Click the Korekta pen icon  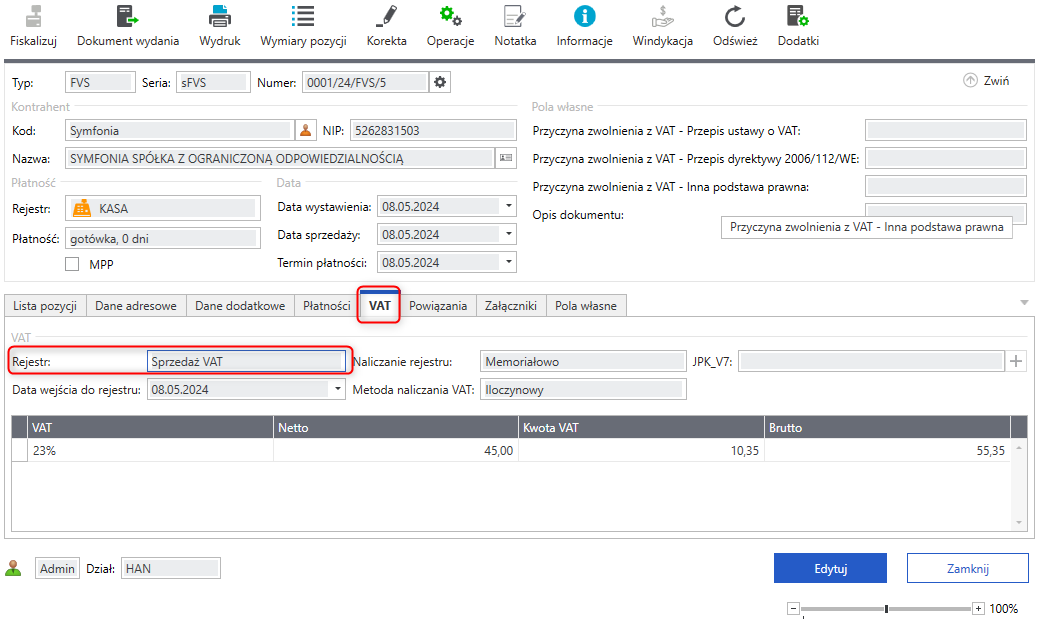[x=386, y=18]
